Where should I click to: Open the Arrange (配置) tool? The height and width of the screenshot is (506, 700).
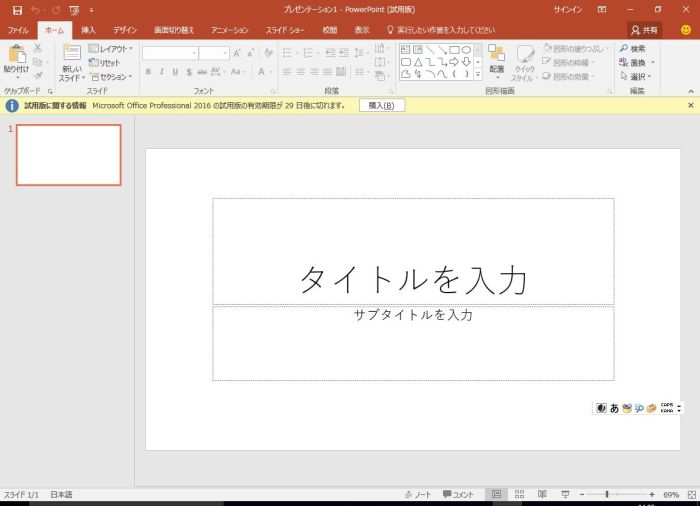(497, 58)
